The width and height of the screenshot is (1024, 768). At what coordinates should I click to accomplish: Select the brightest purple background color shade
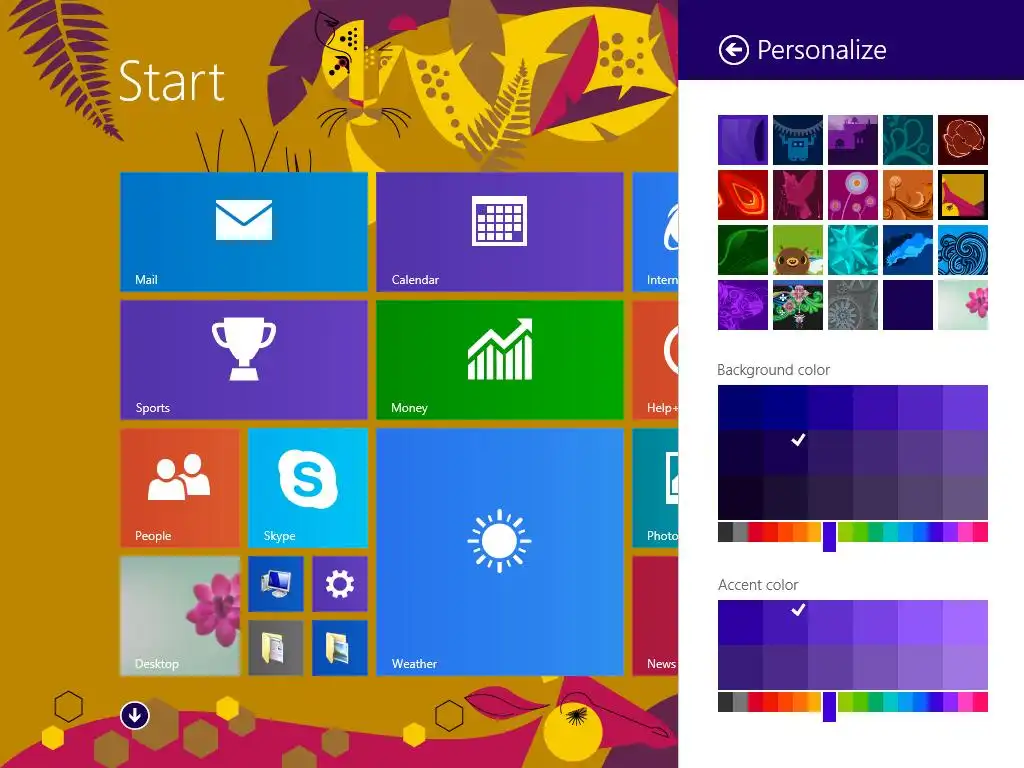point(965,408)
